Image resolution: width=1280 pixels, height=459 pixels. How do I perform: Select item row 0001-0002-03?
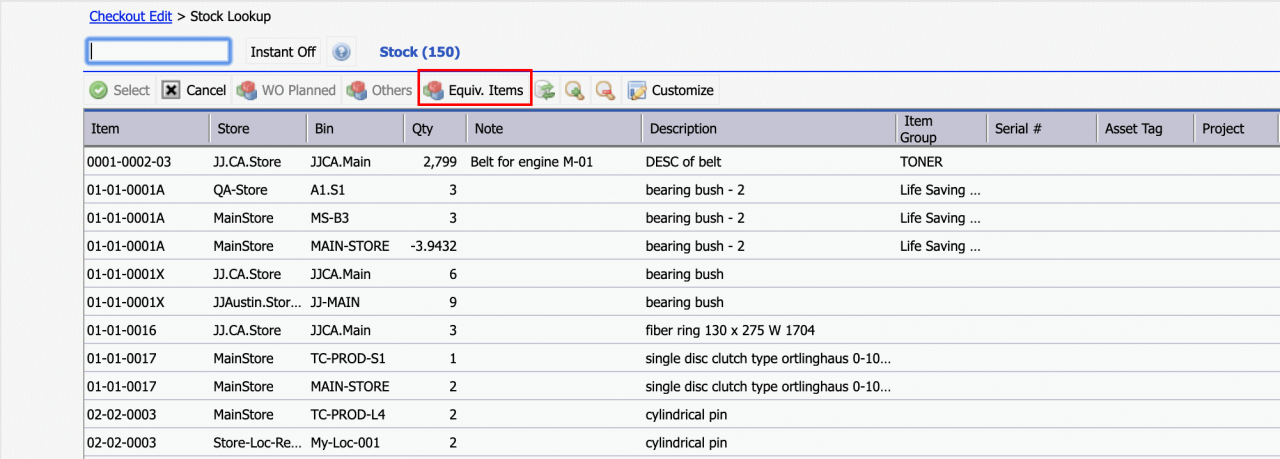tap(129, 161)
